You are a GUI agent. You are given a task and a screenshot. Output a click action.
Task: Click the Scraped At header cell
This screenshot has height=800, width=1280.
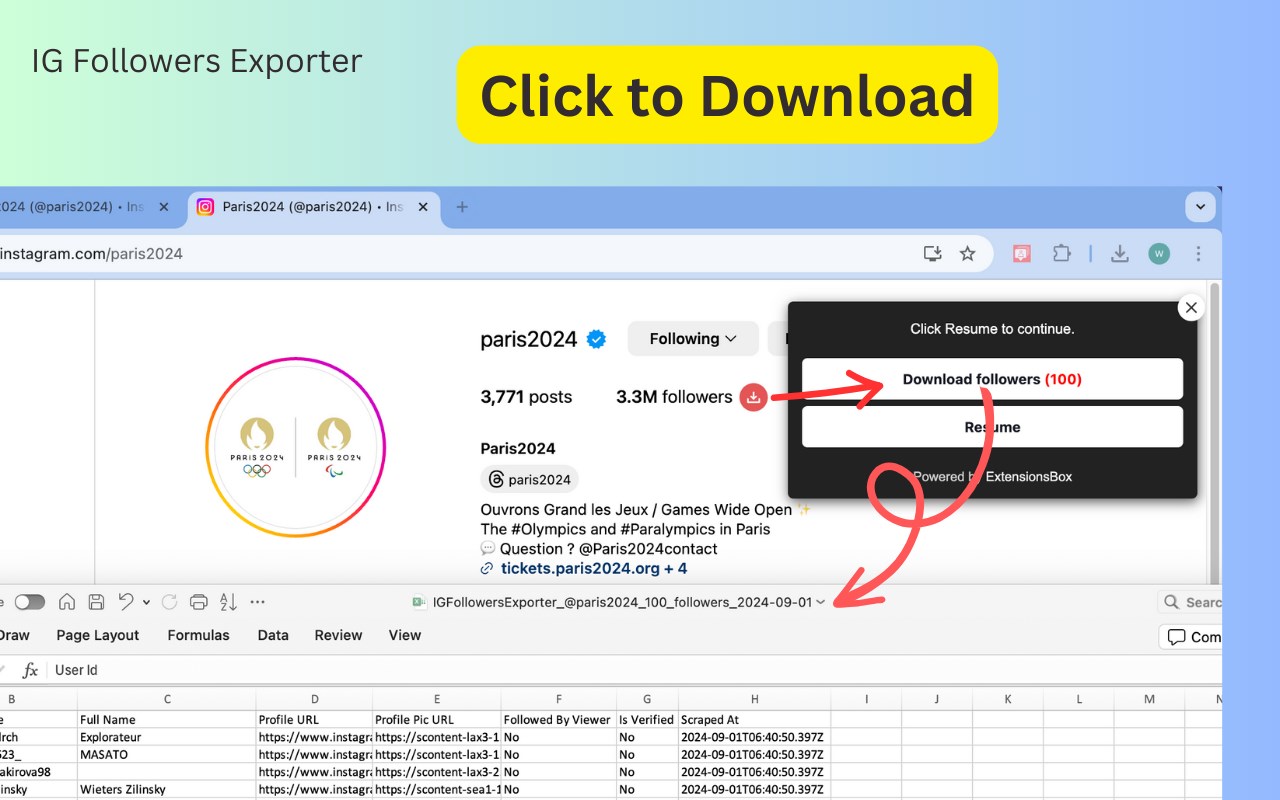click(754, 720)
